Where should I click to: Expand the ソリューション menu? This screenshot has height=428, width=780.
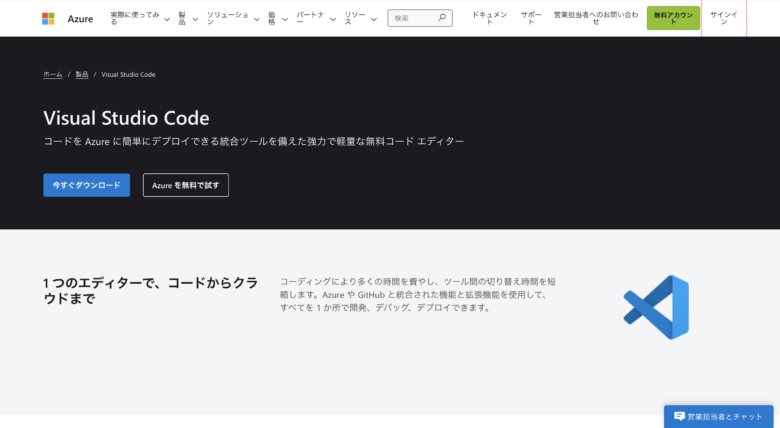click(233, 18)
